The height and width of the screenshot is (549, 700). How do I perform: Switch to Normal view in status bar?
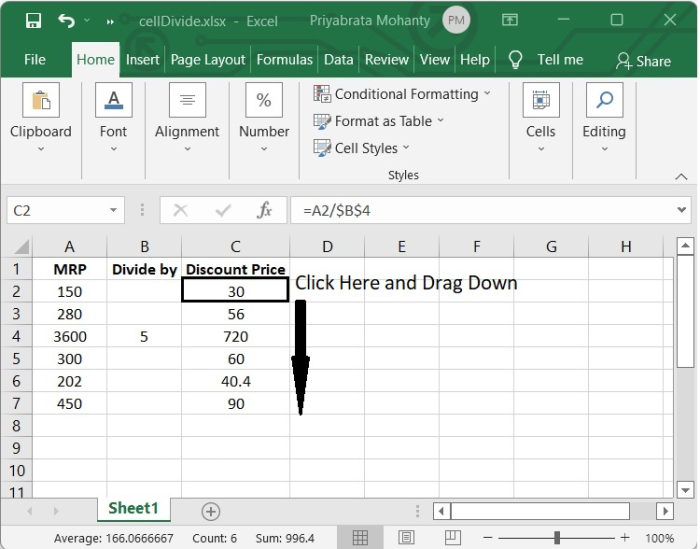361,538
